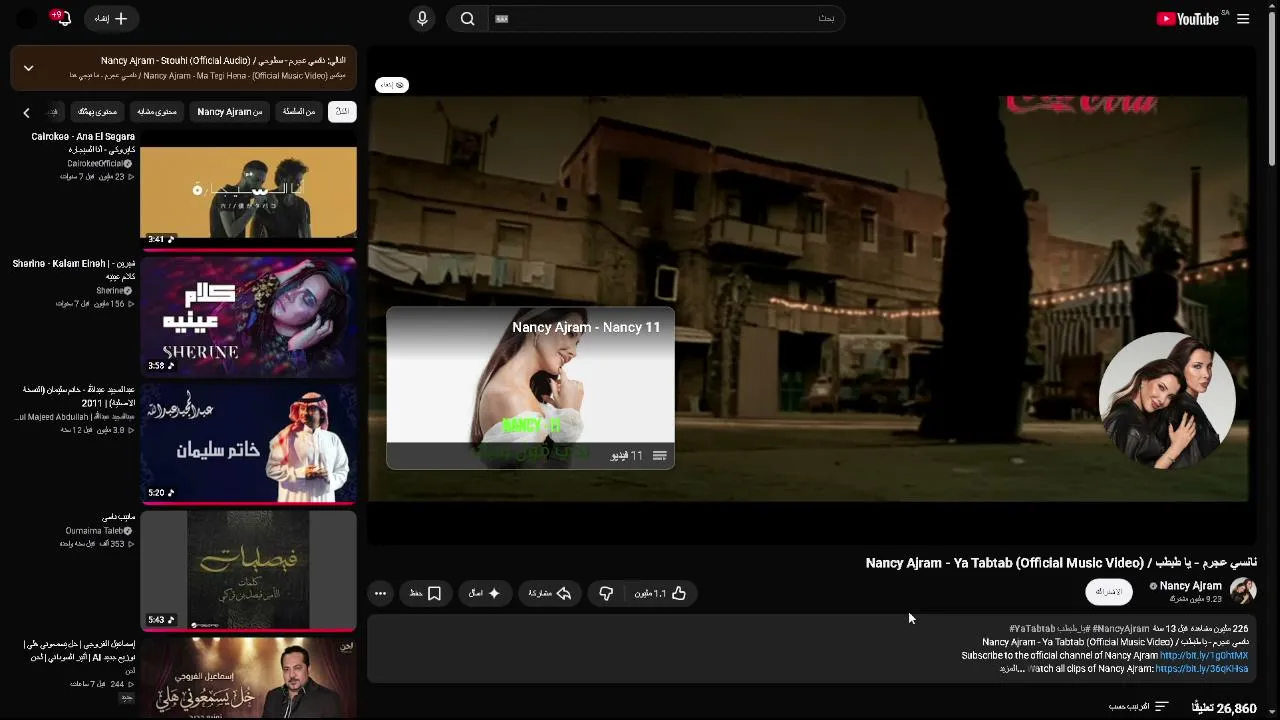Click the Ask (اسأل) sparkle button
Image resolution: width=1280 pixels, height=720 pixels.
(485, 593)
